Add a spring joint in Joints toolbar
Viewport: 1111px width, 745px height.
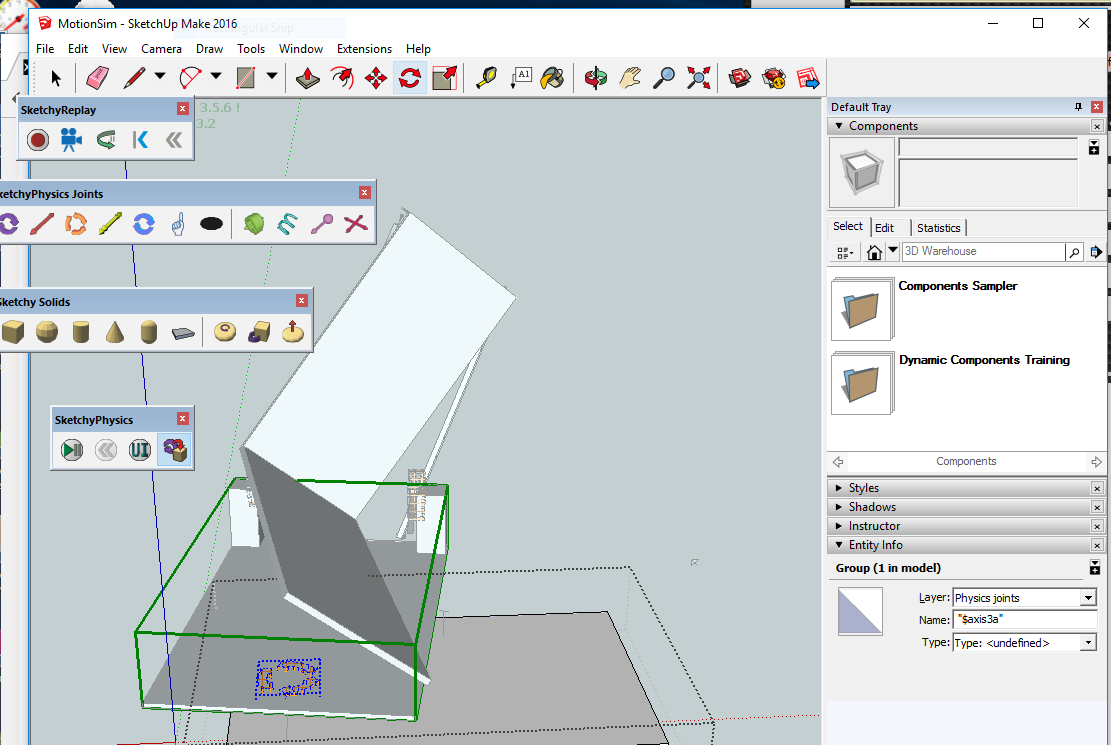pyautogui.click(x=287, y=225)
